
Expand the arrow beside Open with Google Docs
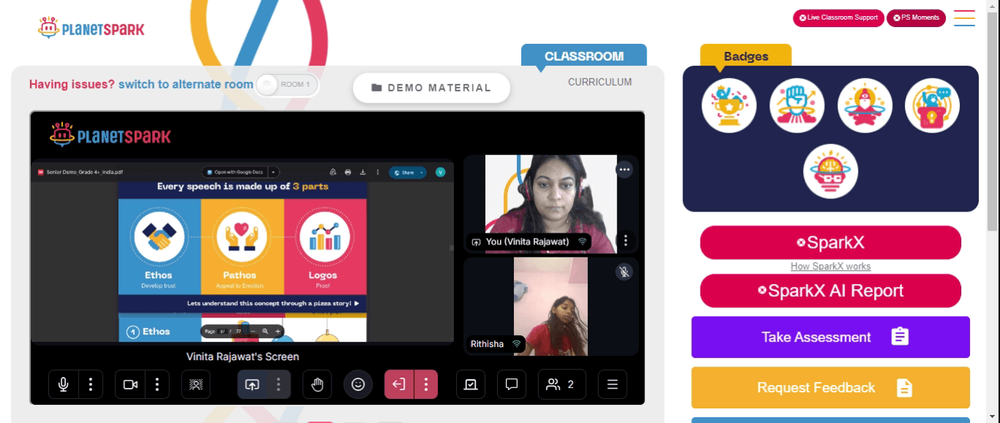pos(274,172)
